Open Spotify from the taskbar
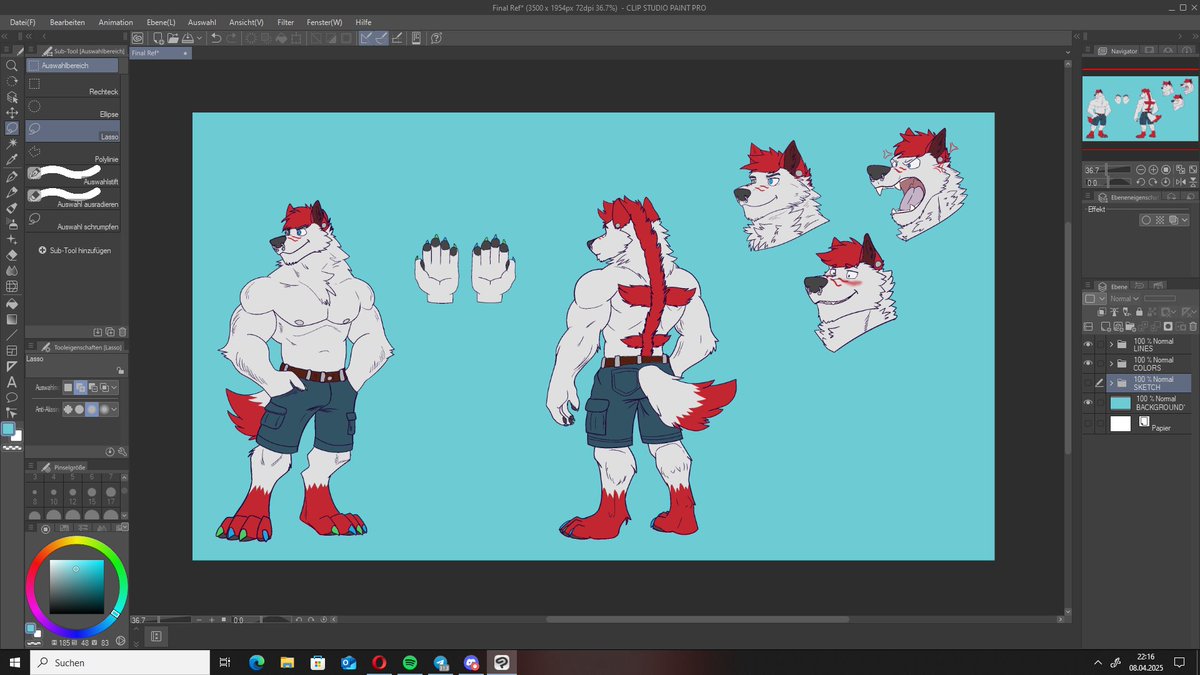 [x=409, y=662]
